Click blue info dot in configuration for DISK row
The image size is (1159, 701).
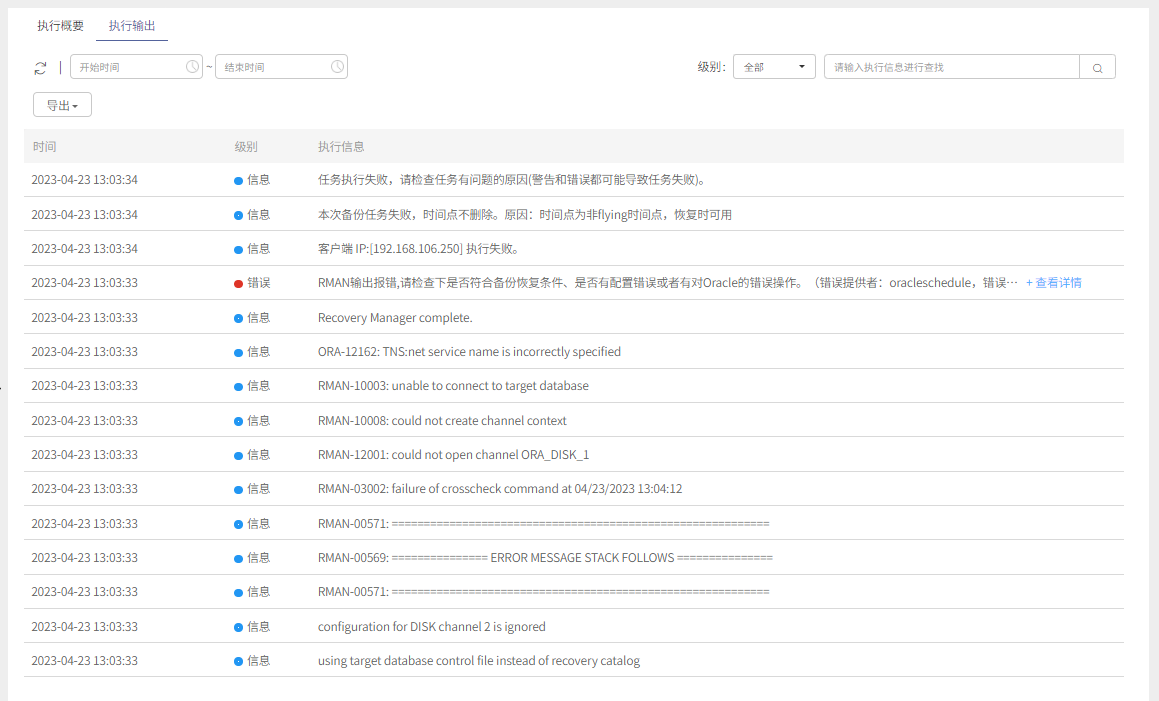pyautogui.click(x=238, y=627)
